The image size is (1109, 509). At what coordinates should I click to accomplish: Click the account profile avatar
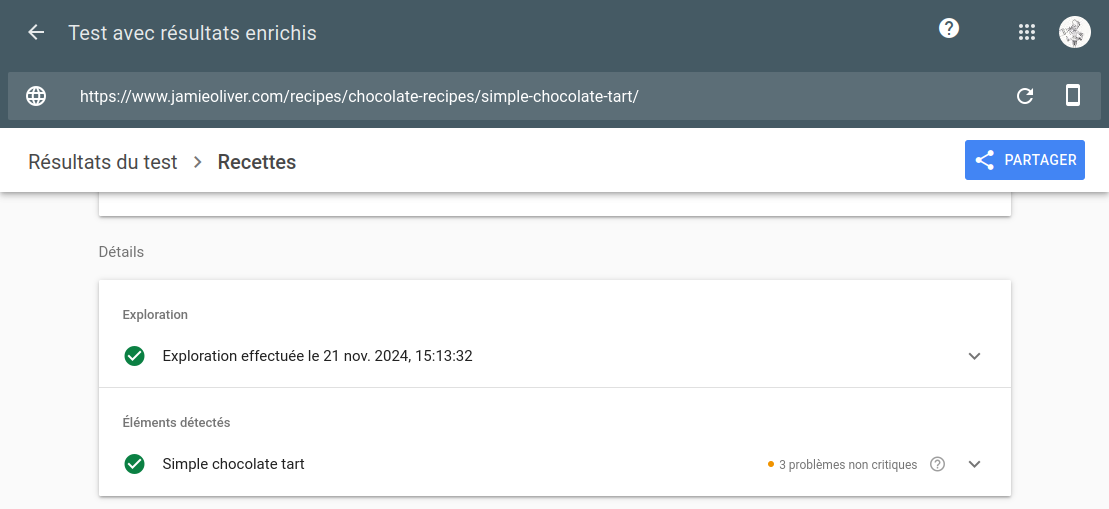pyautogui.click(x=1074, y=33)
